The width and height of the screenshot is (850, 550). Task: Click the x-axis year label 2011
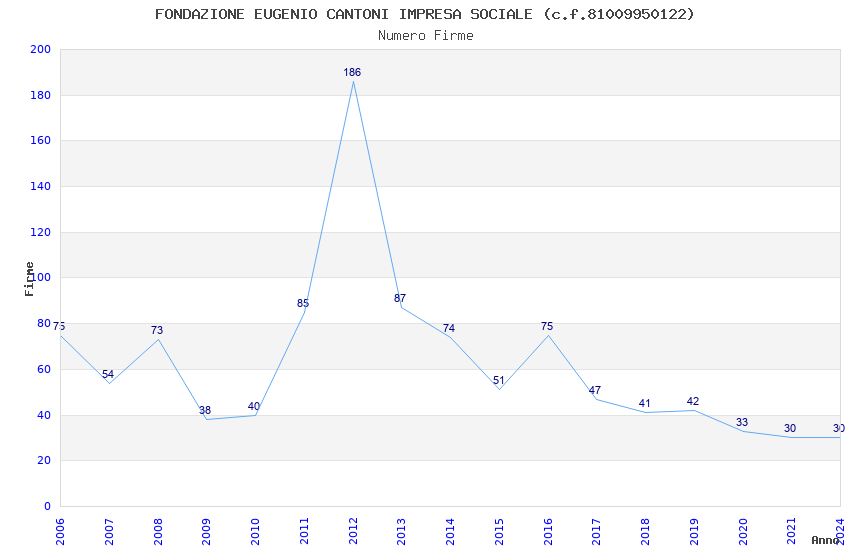304,532
